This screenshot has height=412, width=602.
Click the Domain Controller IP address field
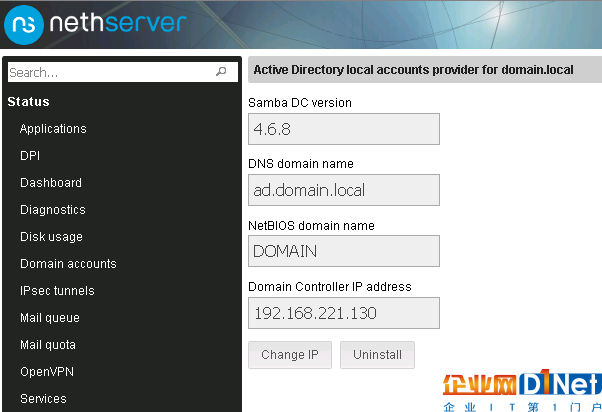click(x=344, y=313)
